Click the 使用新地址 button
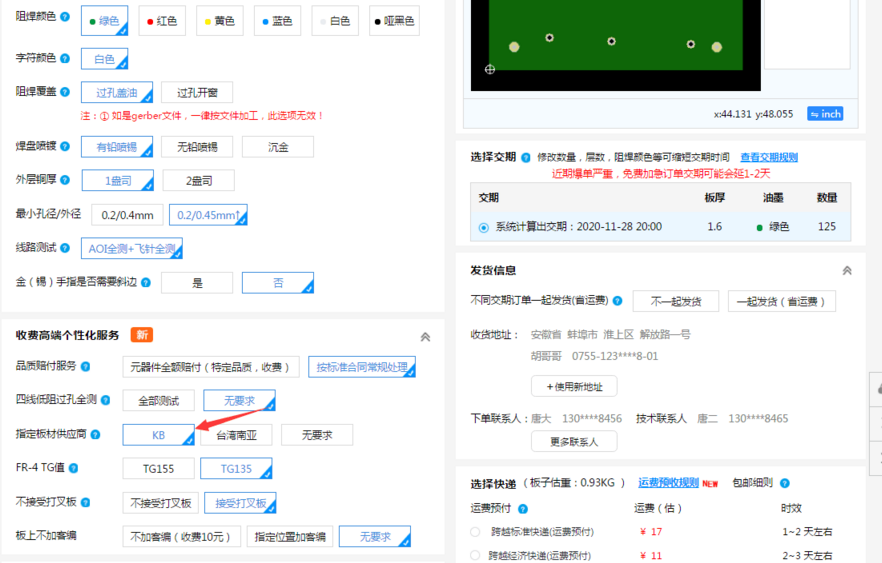 coord(574,386)
